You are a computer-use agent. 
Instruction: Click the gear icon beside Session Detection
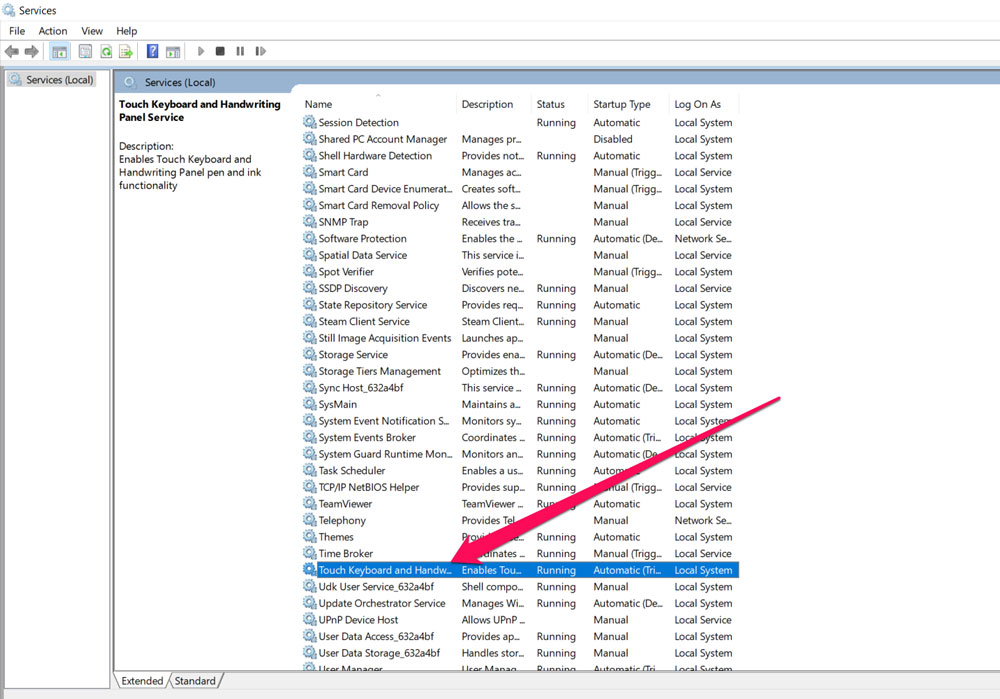pos(310,122)
